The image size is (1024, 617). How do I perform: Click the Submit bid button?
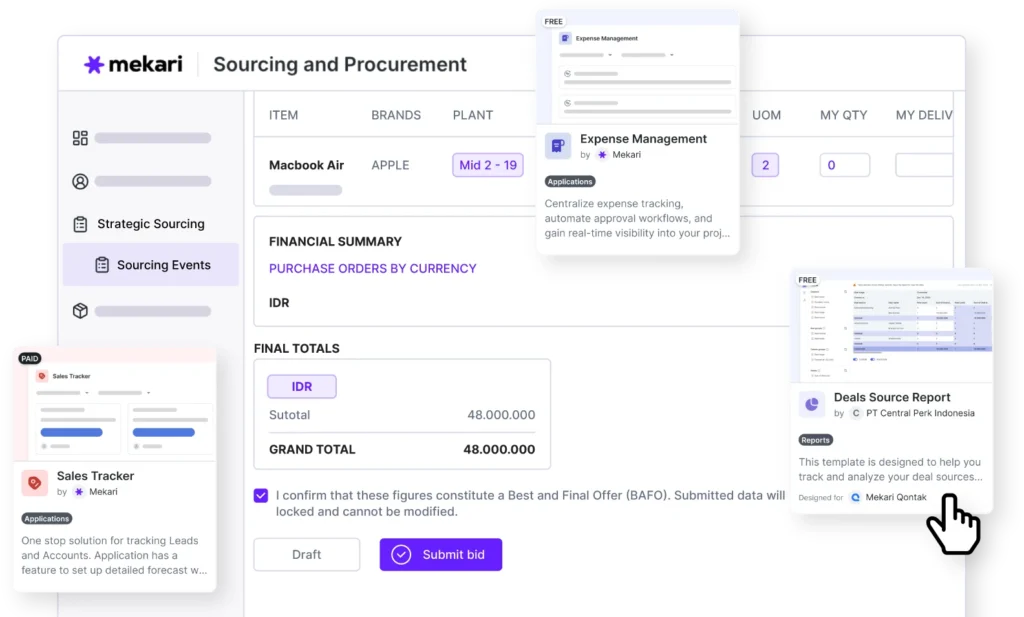click(441, 554)
